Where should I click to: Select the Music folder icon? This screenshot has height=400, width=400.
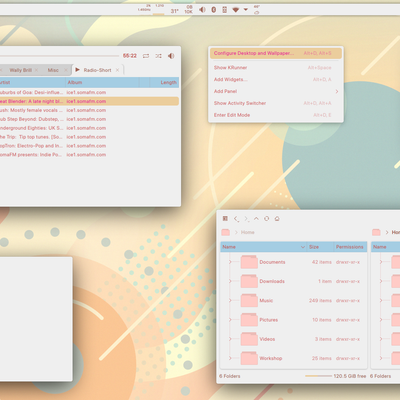(249, 301)
